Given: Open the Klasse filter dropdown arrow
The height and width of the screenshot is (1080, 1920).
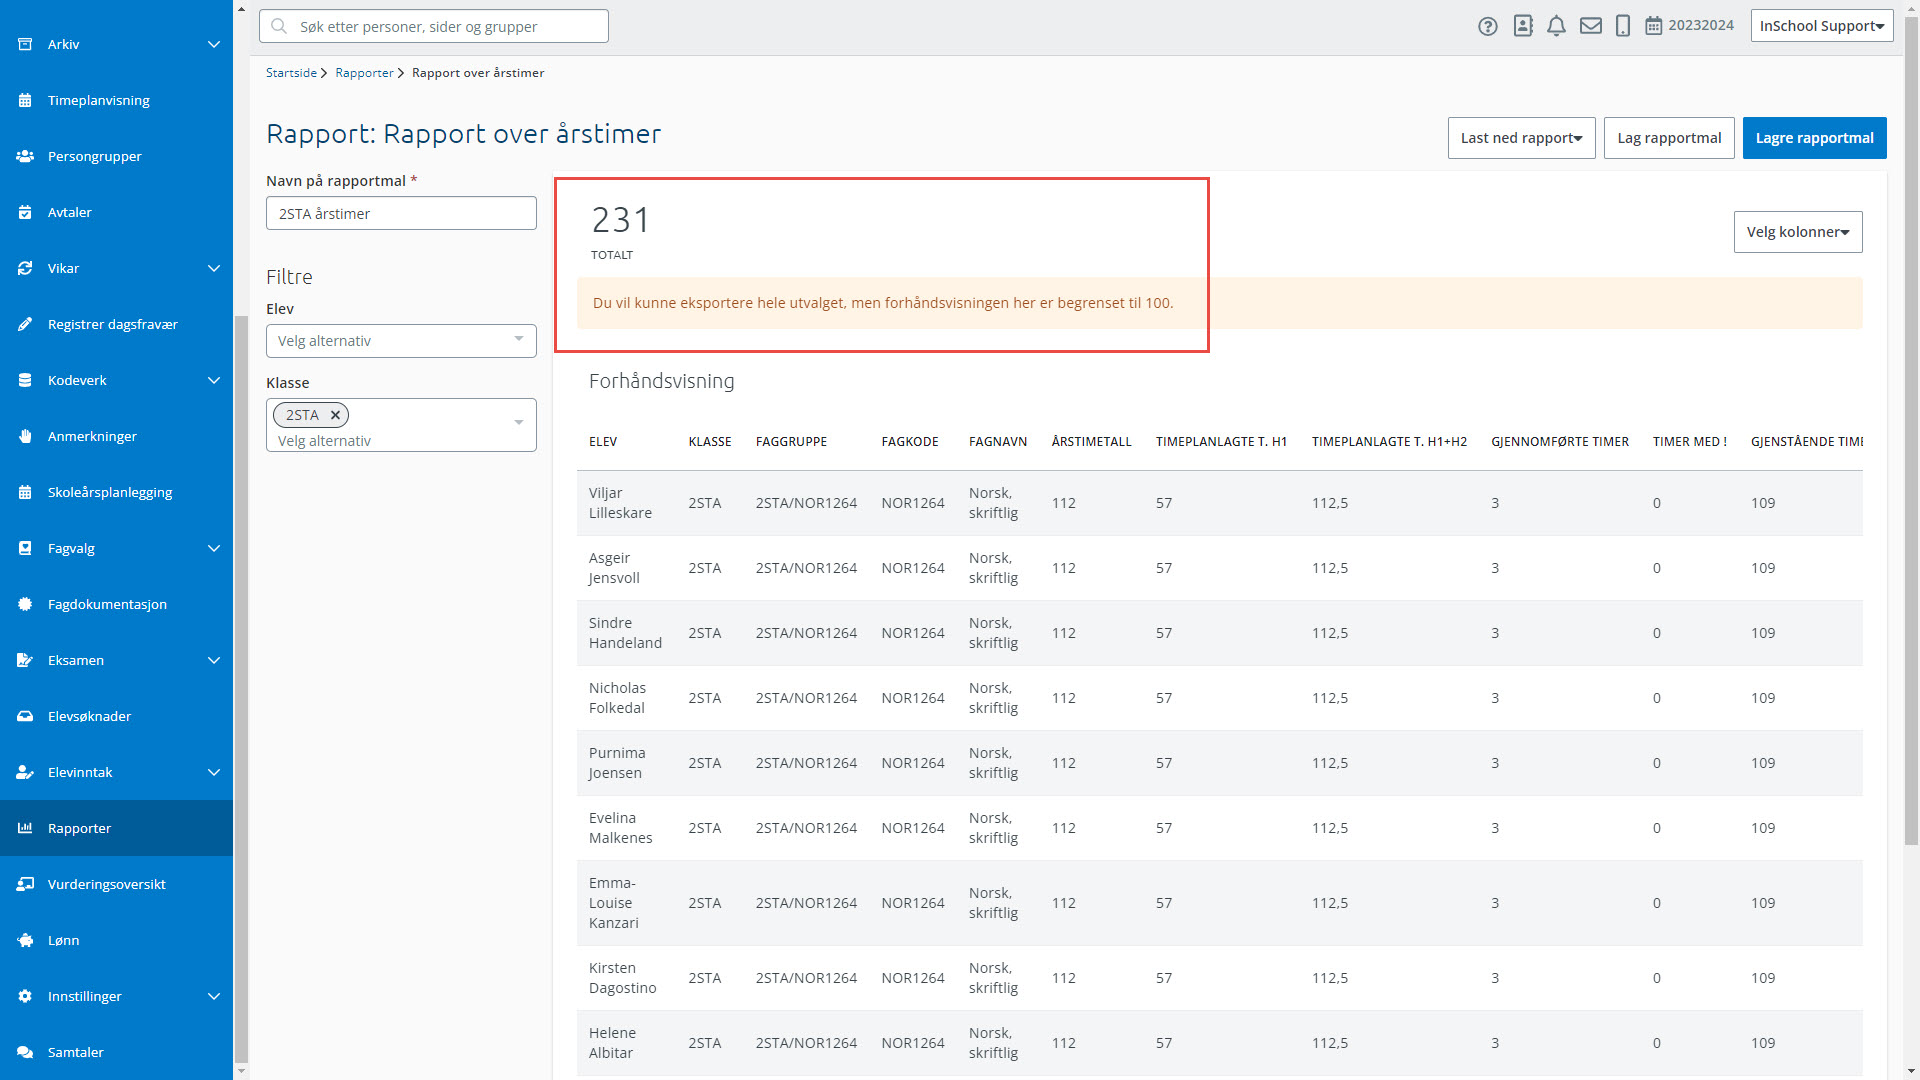Looking at the screenshot, I should pos(518,423).
